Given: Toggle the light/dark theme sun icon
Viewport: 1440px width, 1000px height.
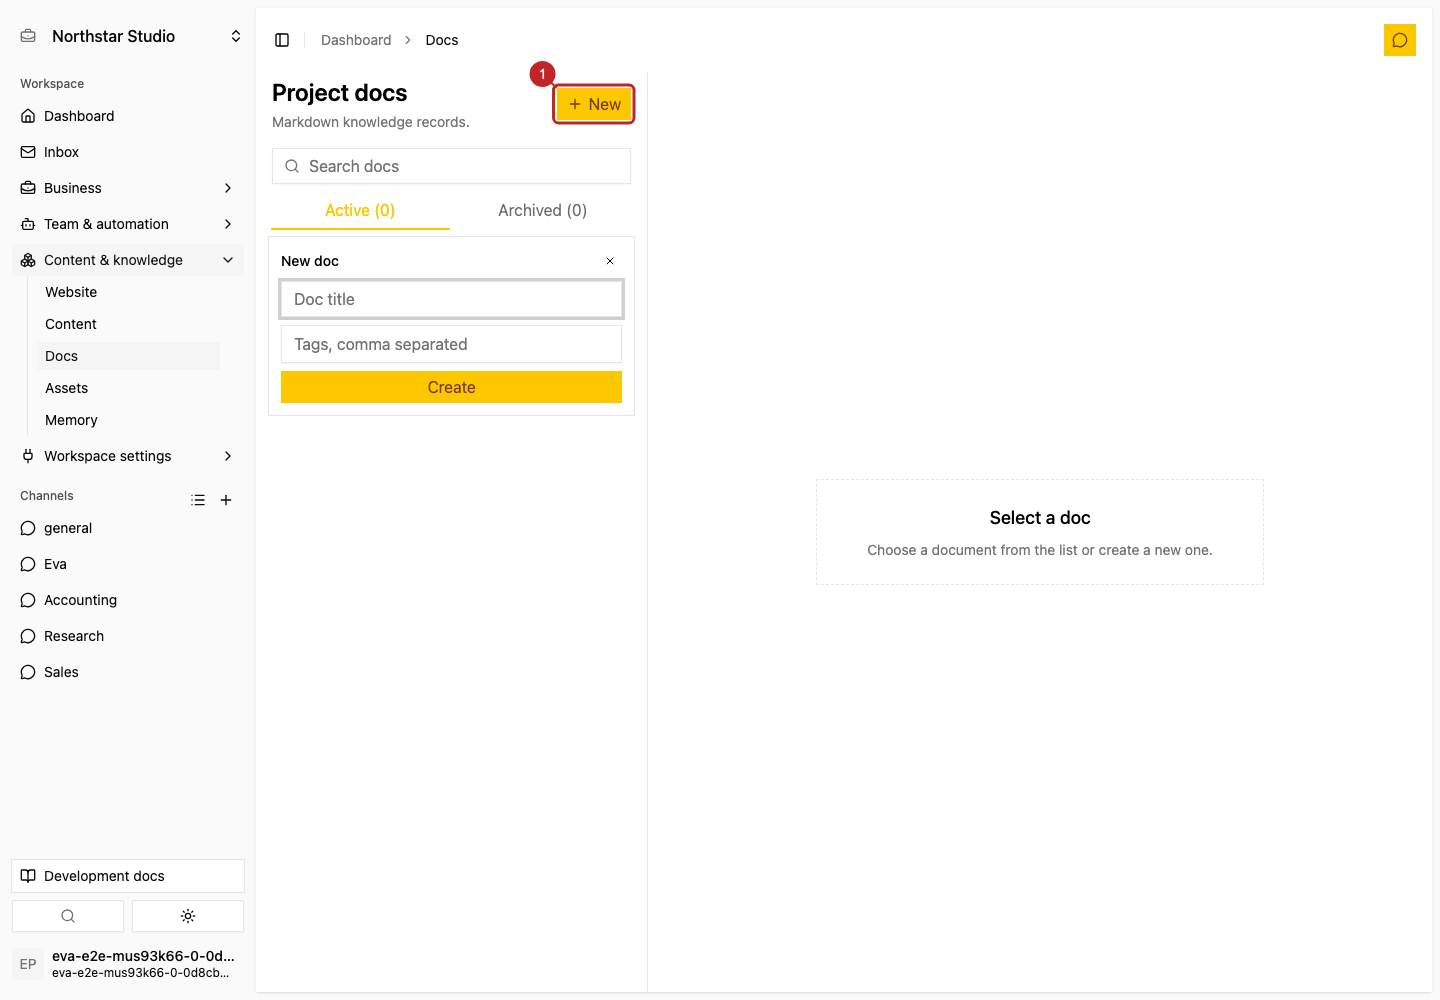Looking at the screenshot, I should pos(188,916).
